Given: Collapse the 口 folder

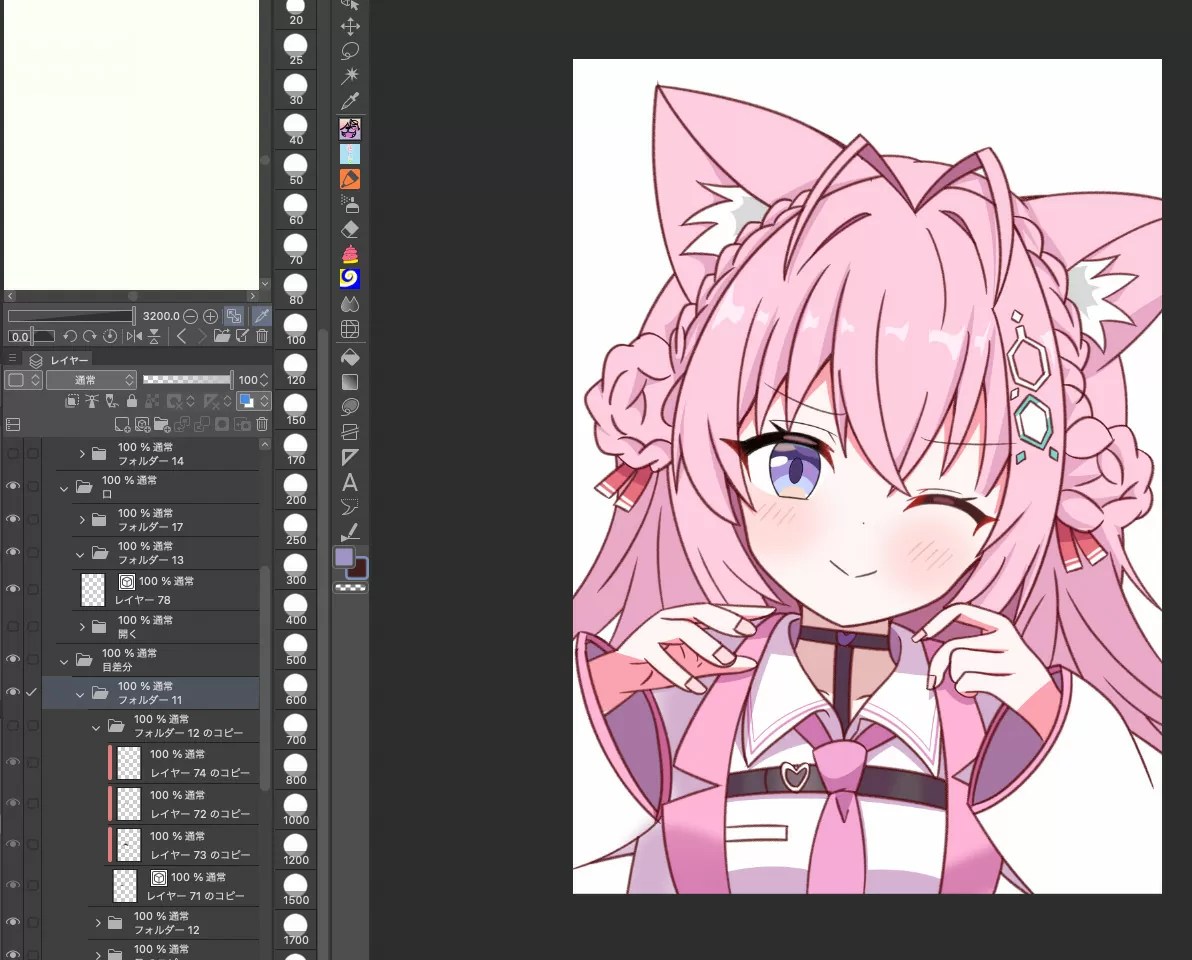Looking at the screenshot, I should coord(65,488).
